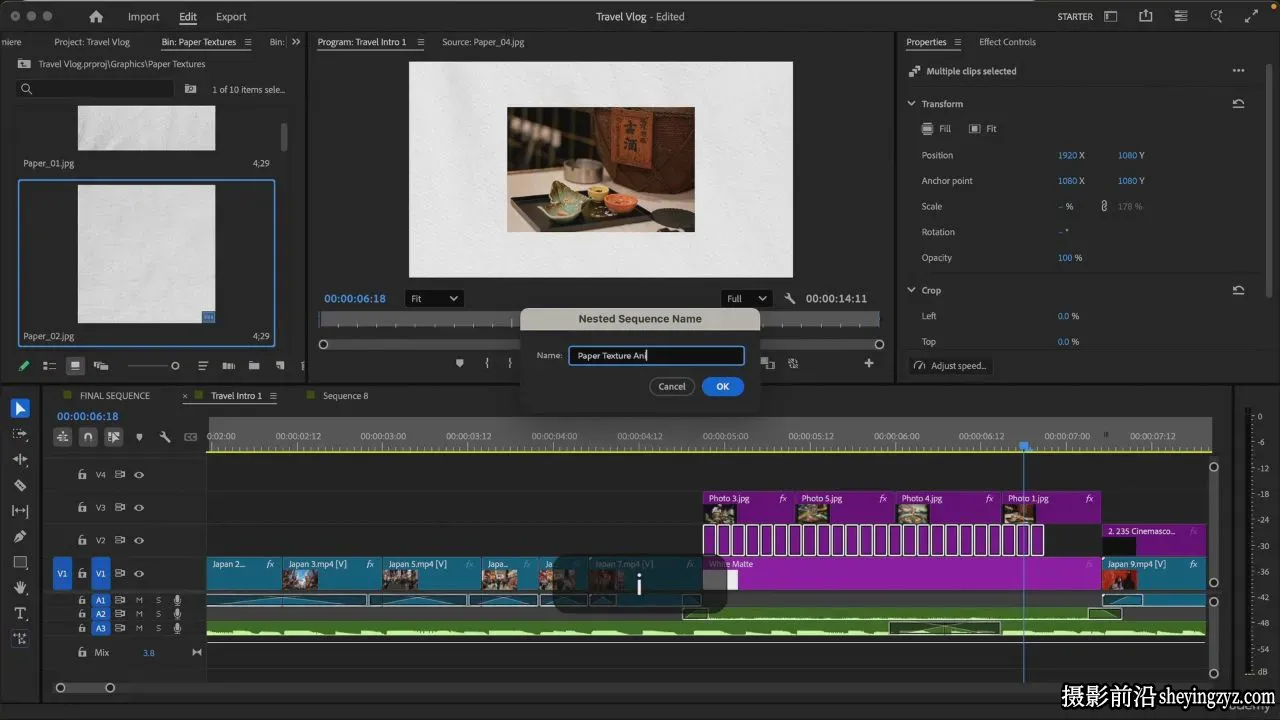The image size is (1280, 720).
Task: Select the Type tool
Action: point(20,613)
